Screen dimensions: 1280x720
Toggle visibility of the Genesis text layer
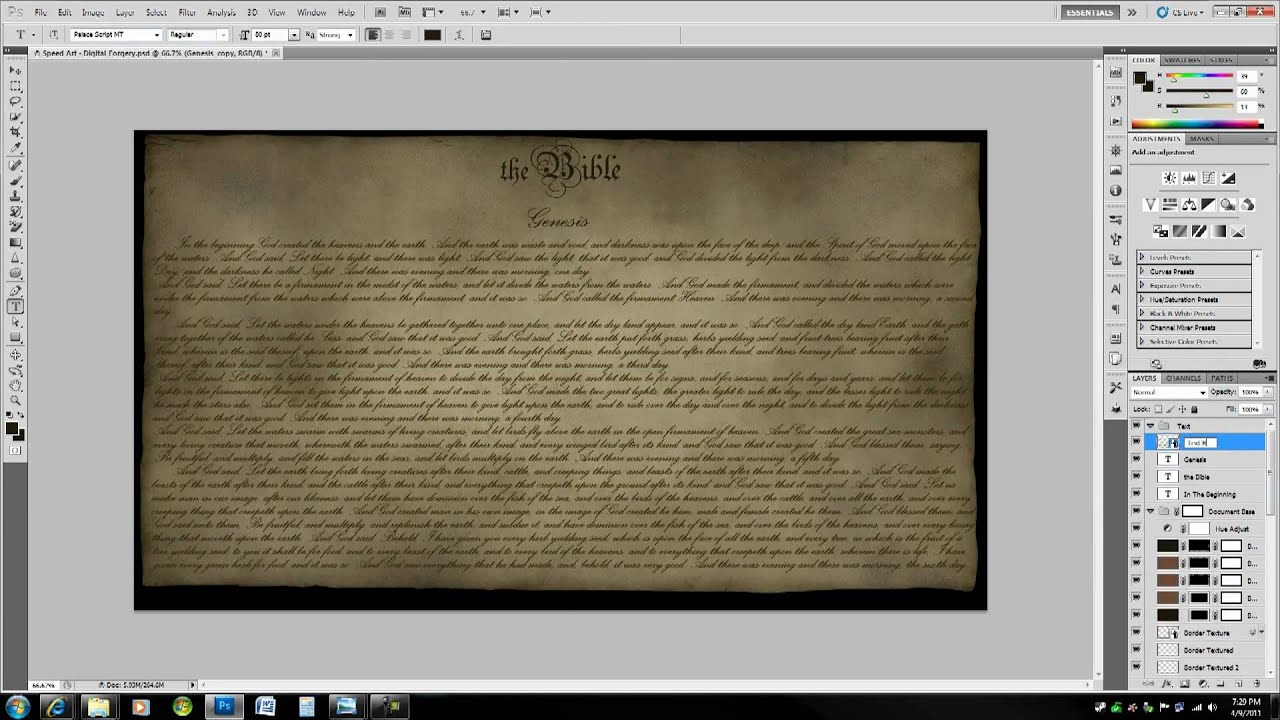click(x=1136, y=459)
